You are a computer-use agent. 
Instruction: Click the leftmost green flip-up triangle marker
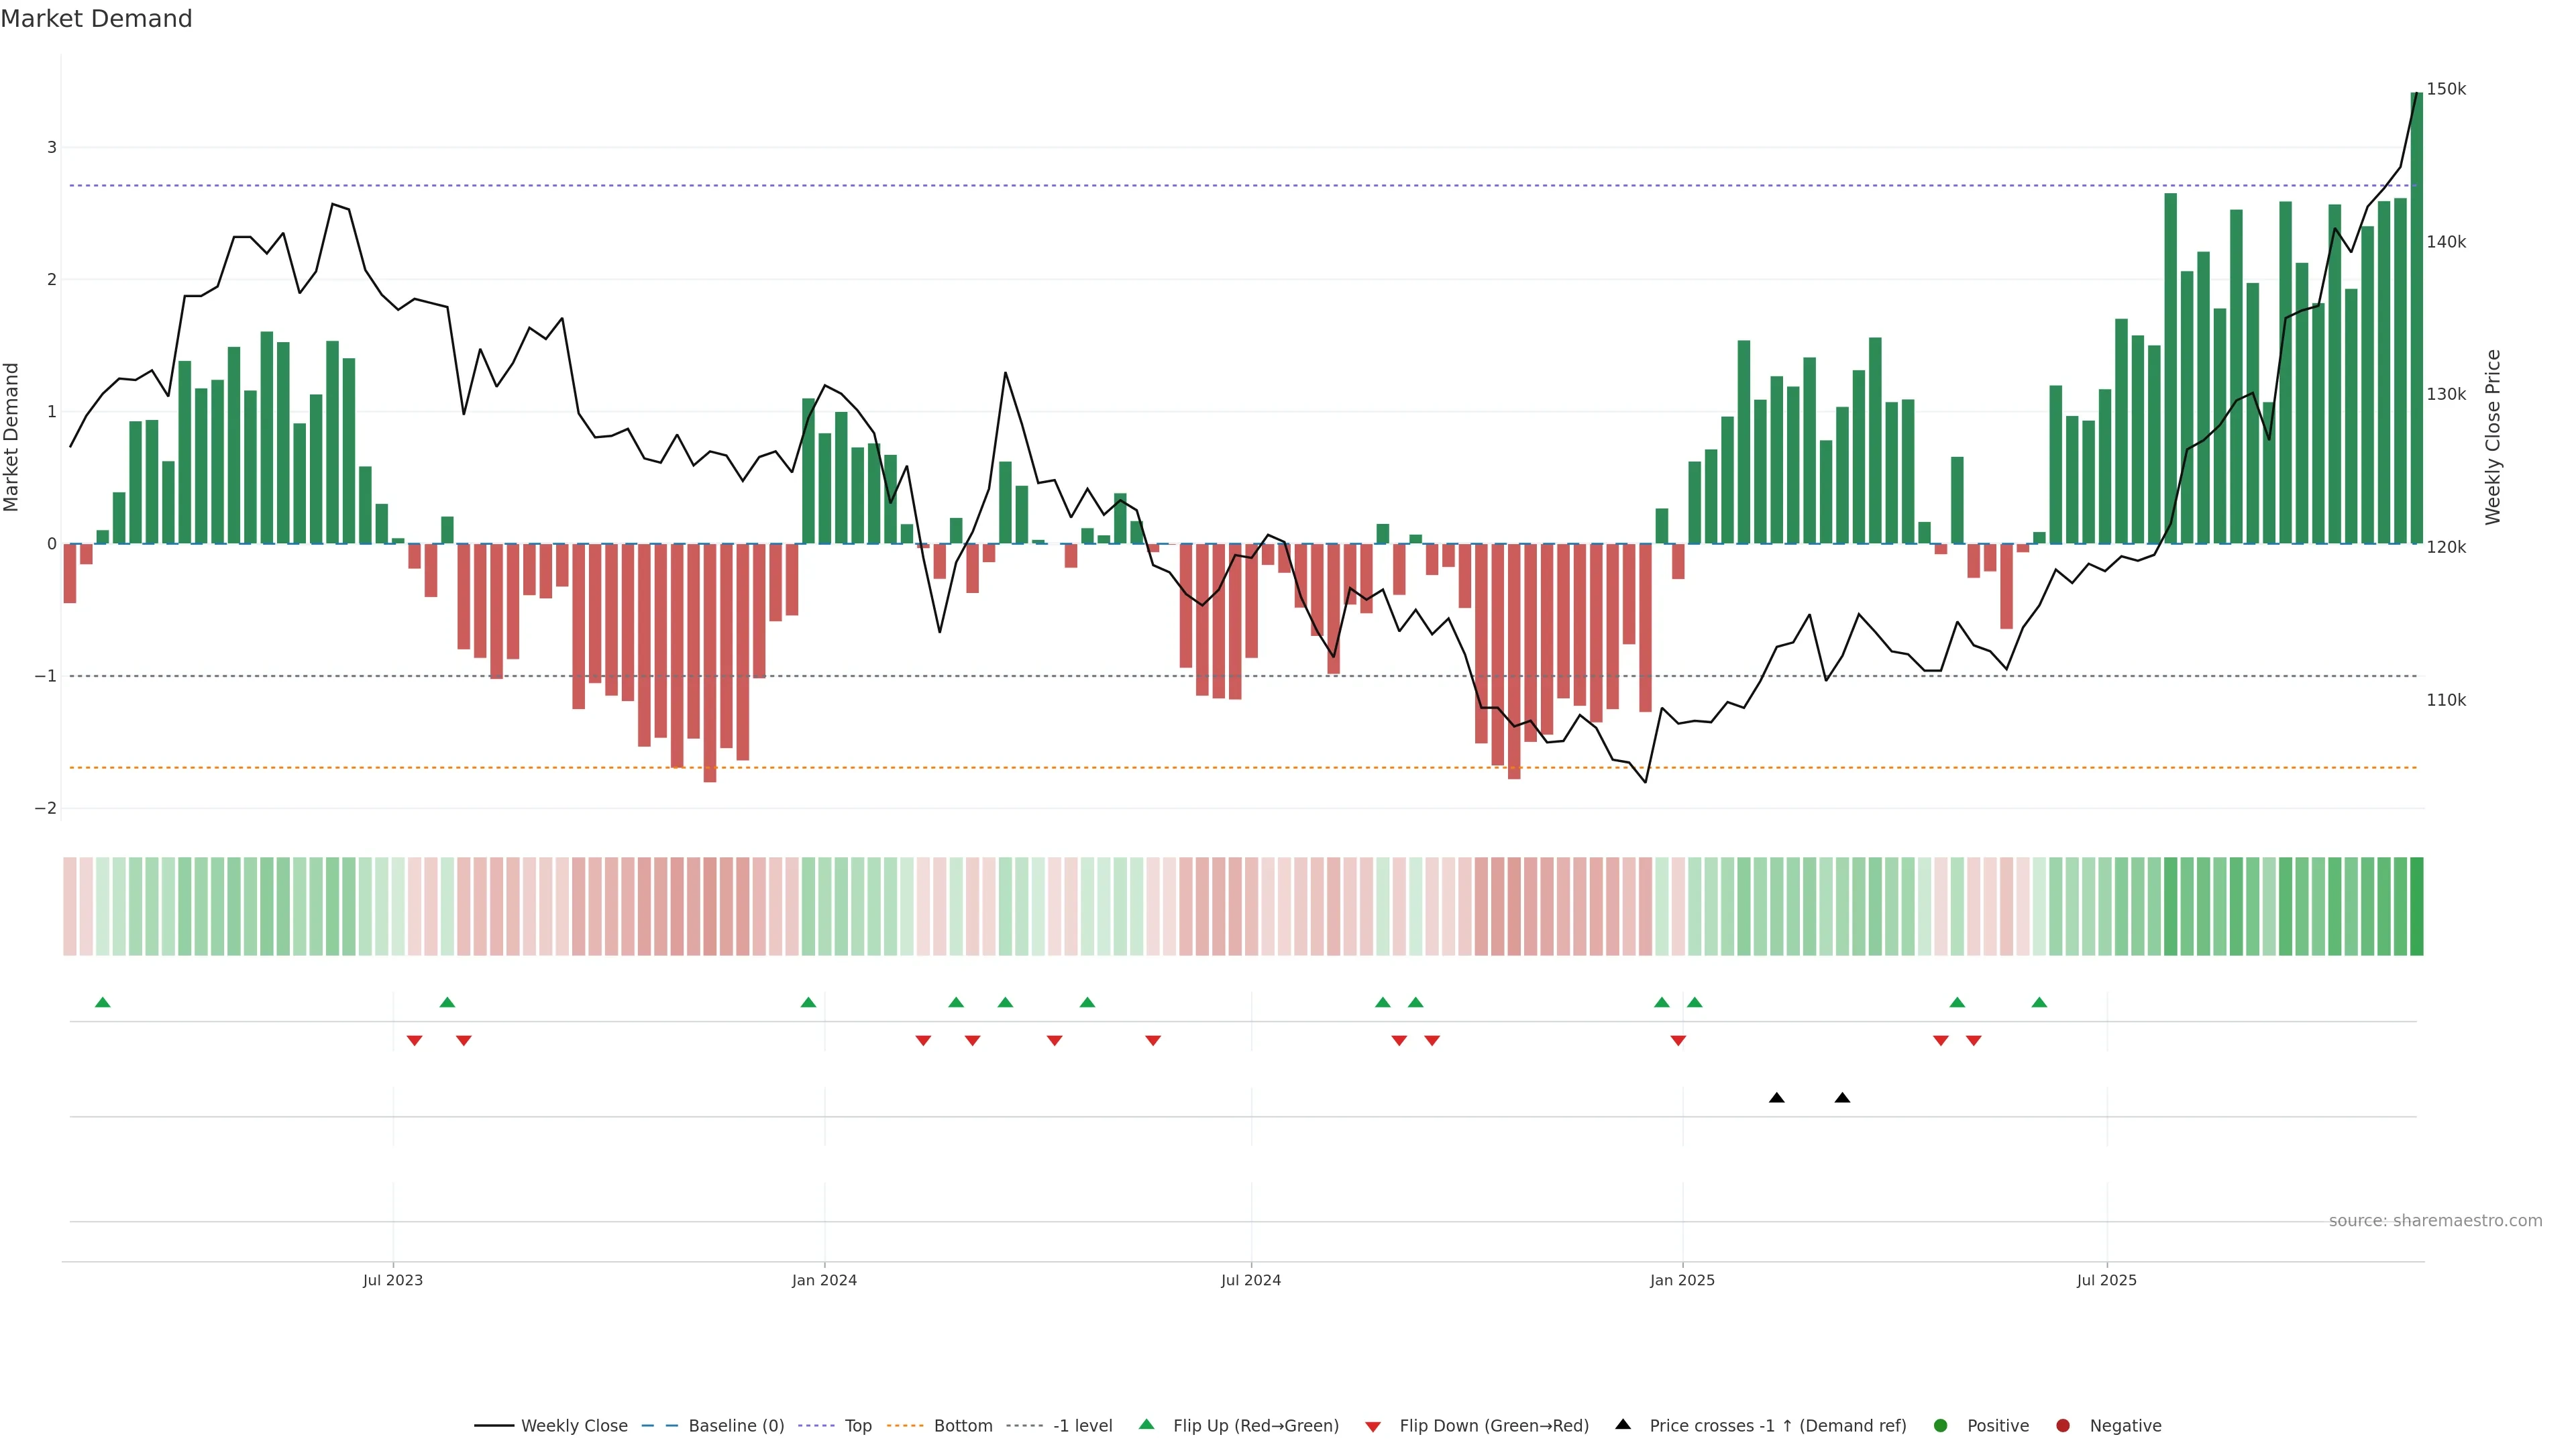point(102,1002)
